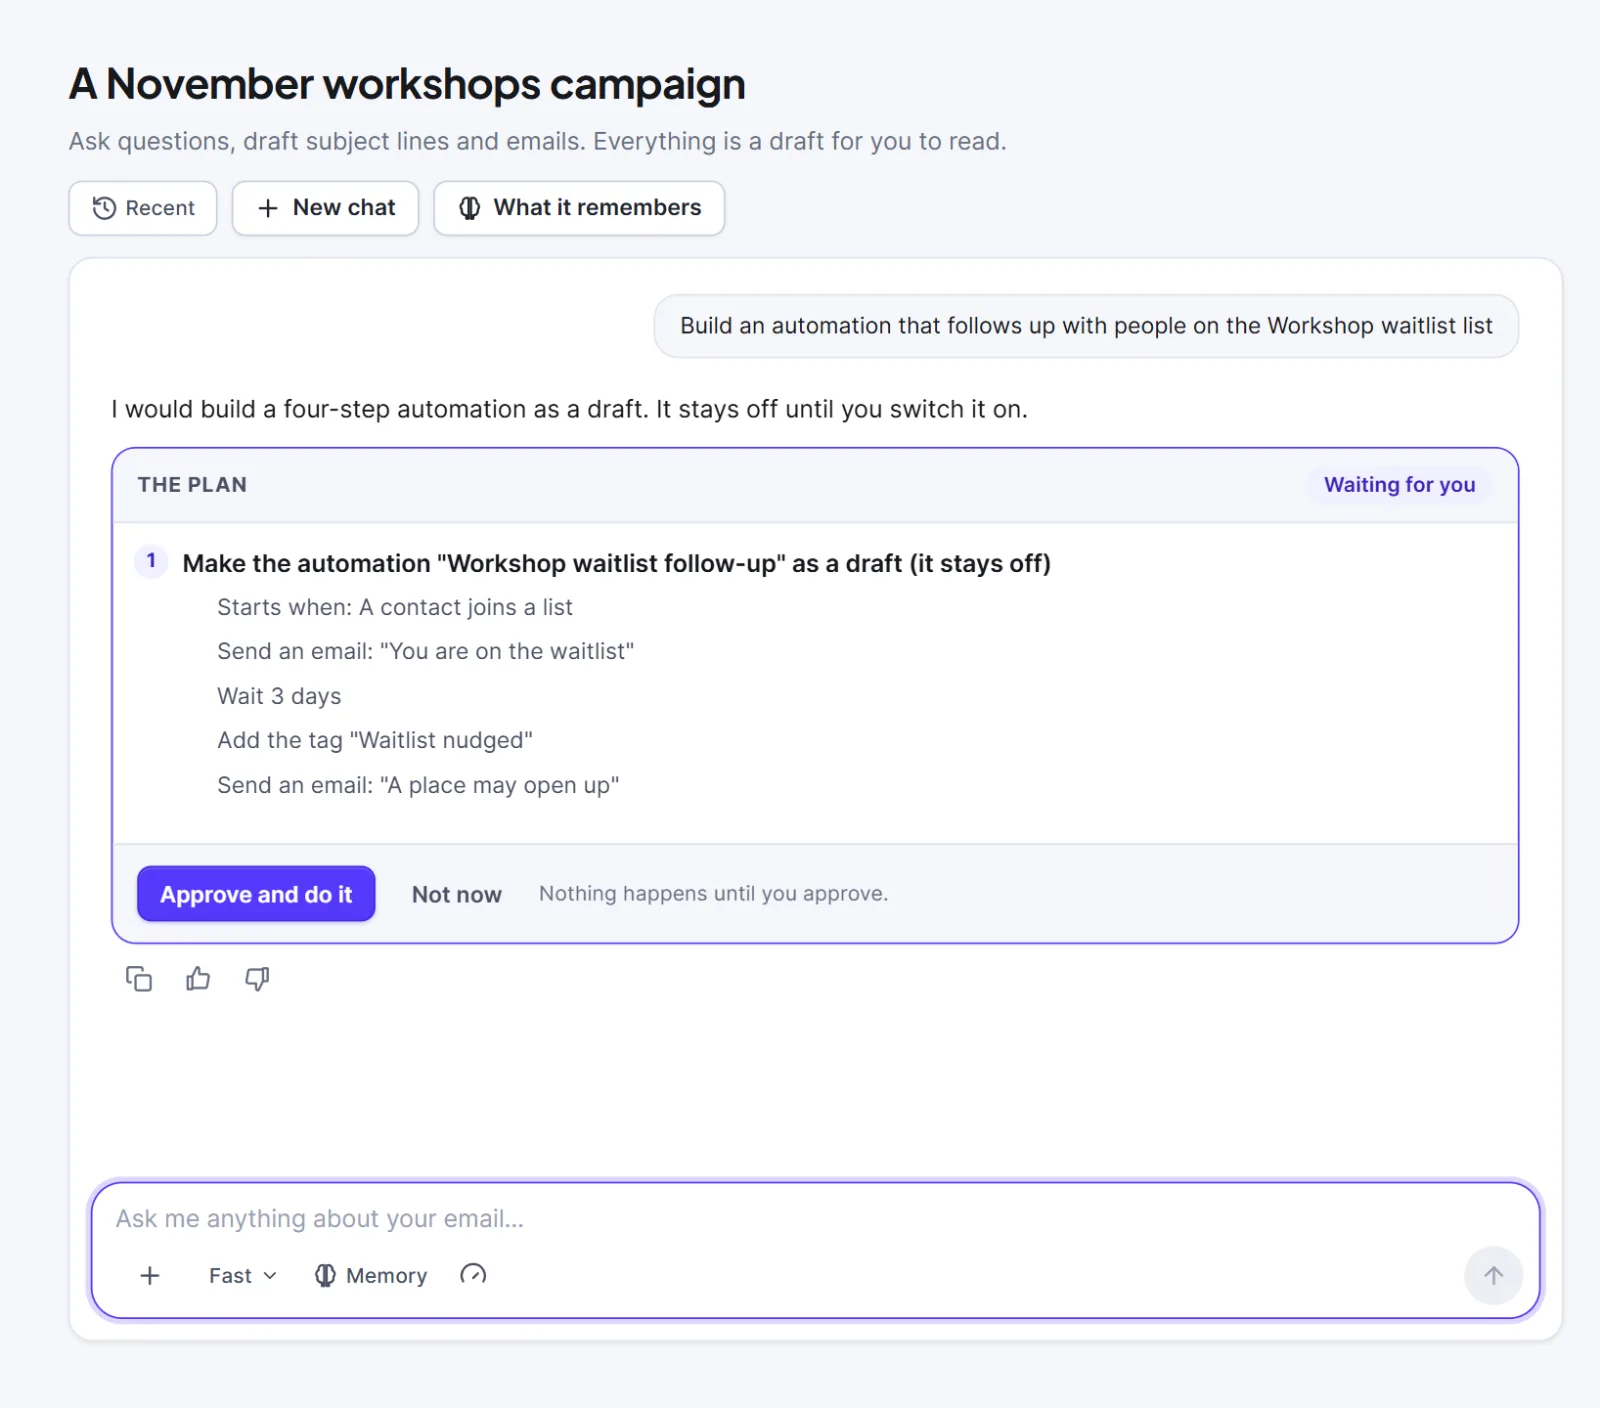This screenshot has width=1600, height=1408.
Task: Give the response a thumbs down
Action: click(257, 978)
